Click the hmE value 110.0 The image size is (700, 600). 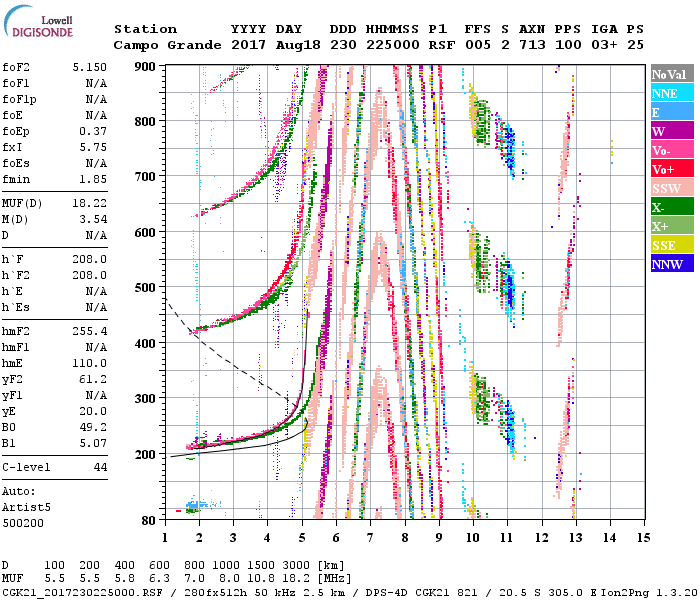90,363
